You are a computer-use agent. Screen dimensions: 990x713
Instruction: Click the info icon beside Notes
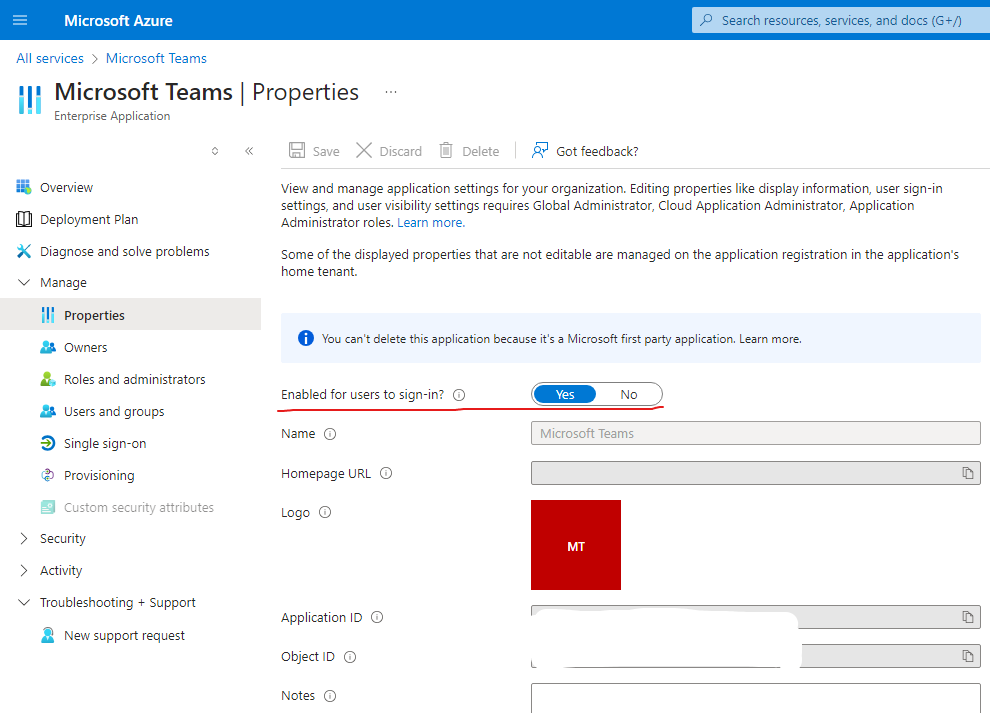tap(330, 696)
